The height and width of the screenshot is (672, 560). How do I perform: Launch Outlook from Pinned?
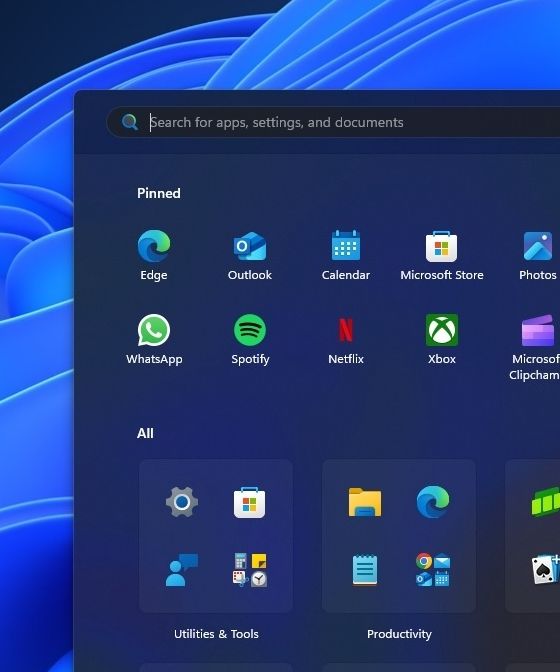pyautogui.click(x=250, y=255)
